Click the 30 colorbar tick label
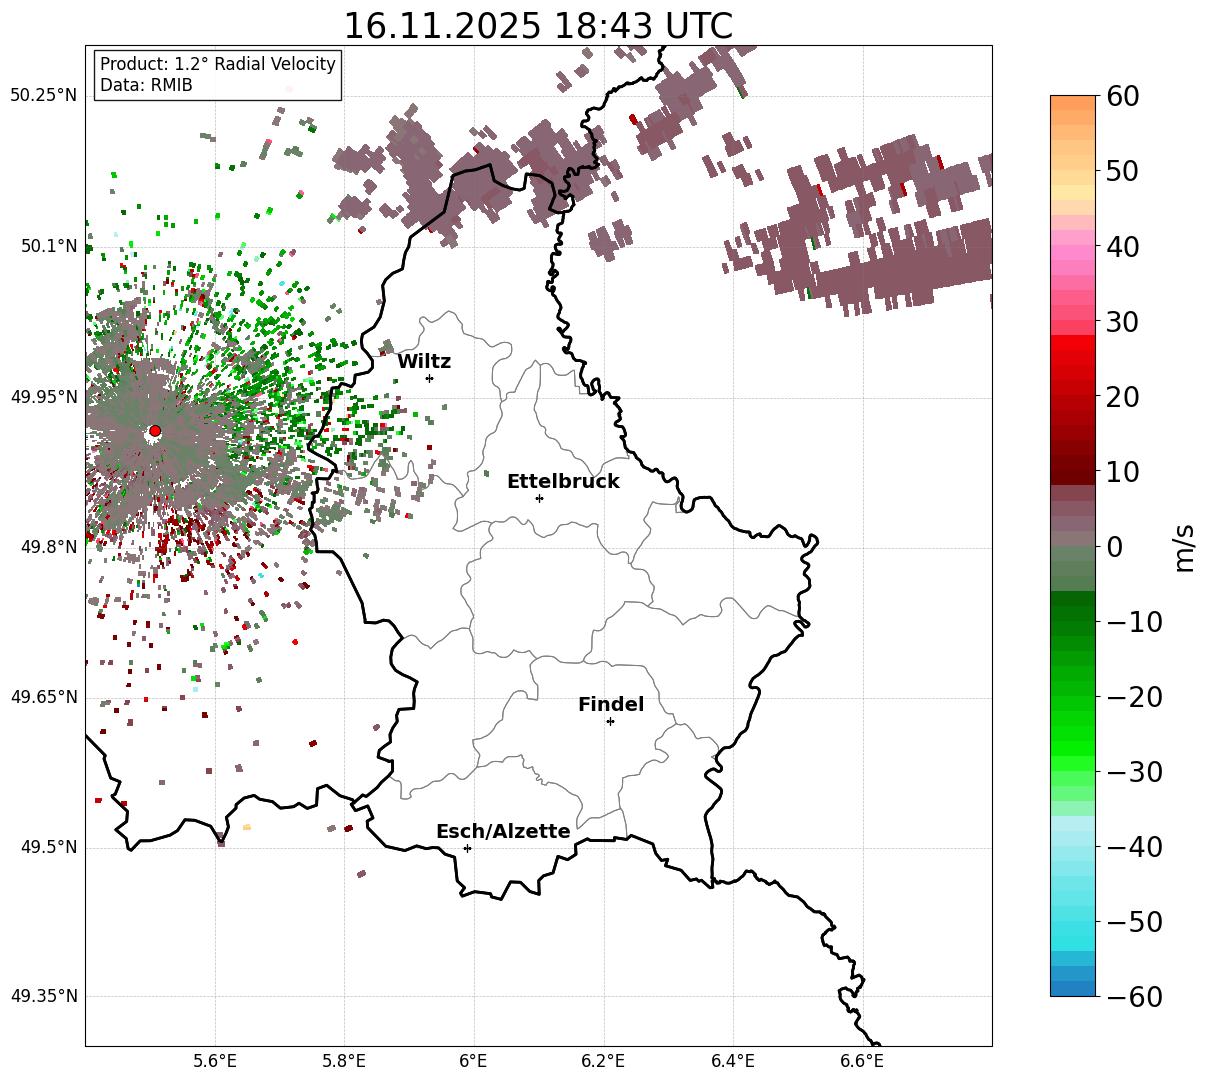The height and width of the screenshot is (1081, 1207). pyautogui.click(x=1122, y=321)
